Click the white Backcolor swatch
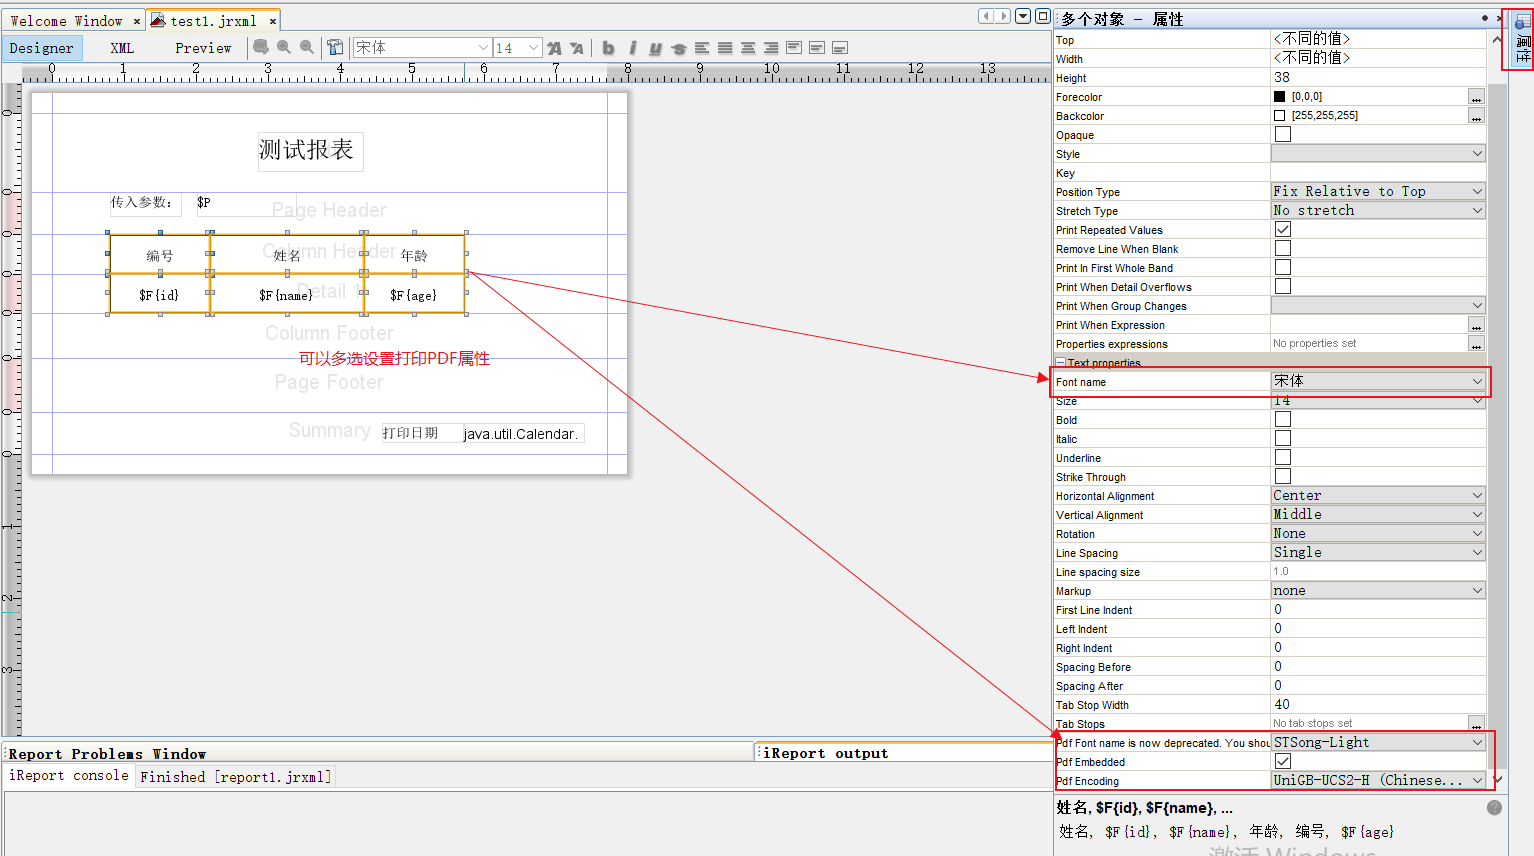This screenshot has height=856, width=1534. [x=1279, y=115]
